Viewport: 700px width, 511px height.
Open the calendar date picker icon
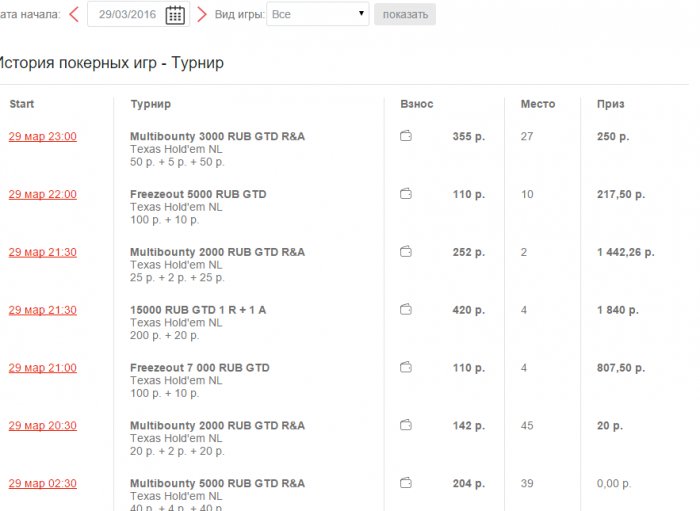coord(175,14)
